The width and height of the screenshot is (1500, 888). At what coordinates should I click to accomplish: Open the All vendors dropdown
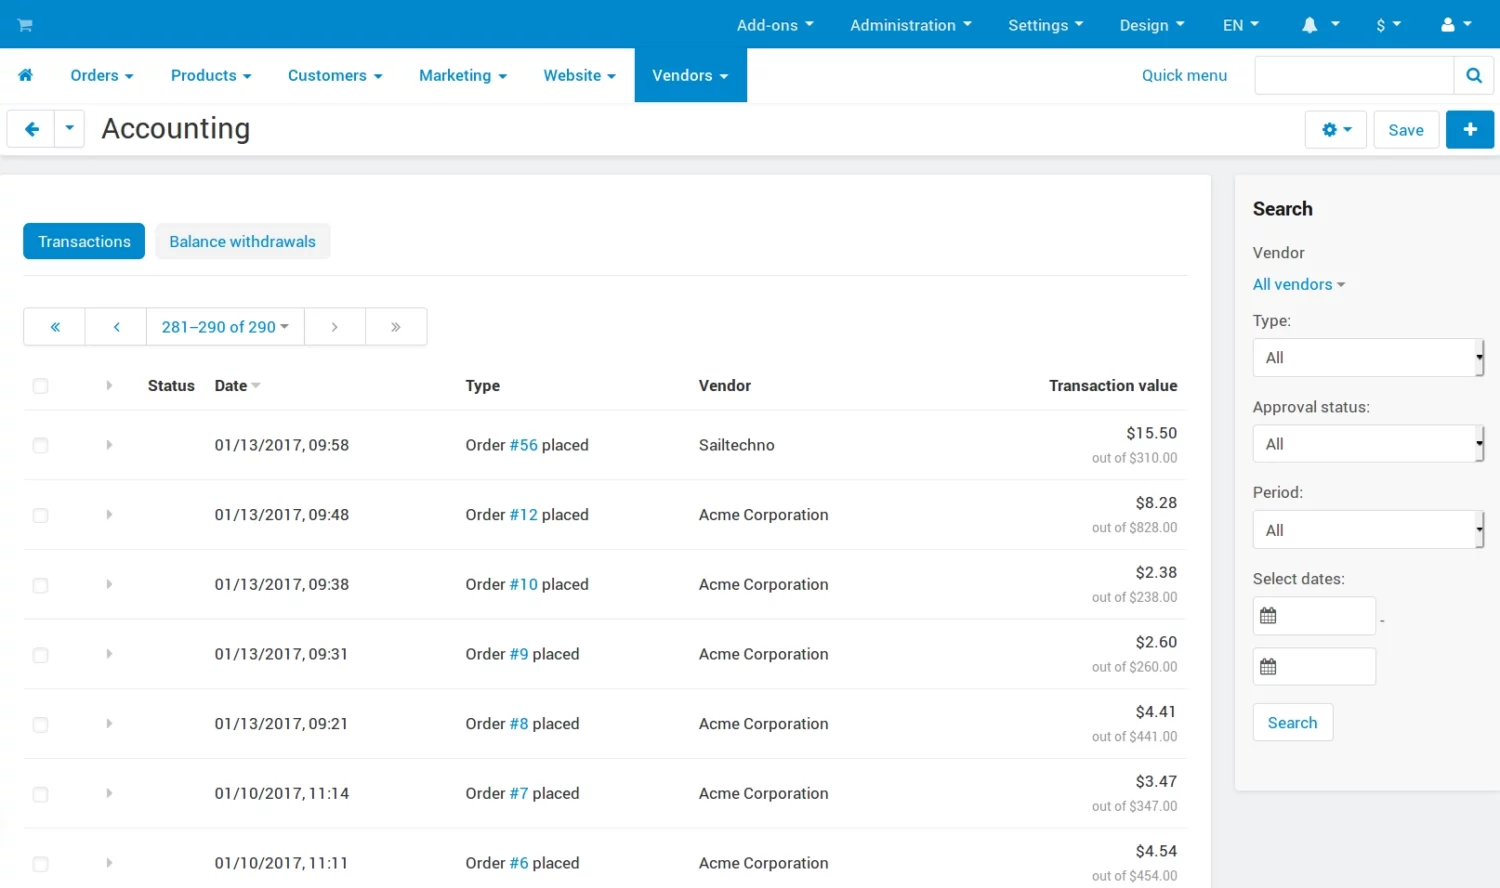click(1298, 285)
